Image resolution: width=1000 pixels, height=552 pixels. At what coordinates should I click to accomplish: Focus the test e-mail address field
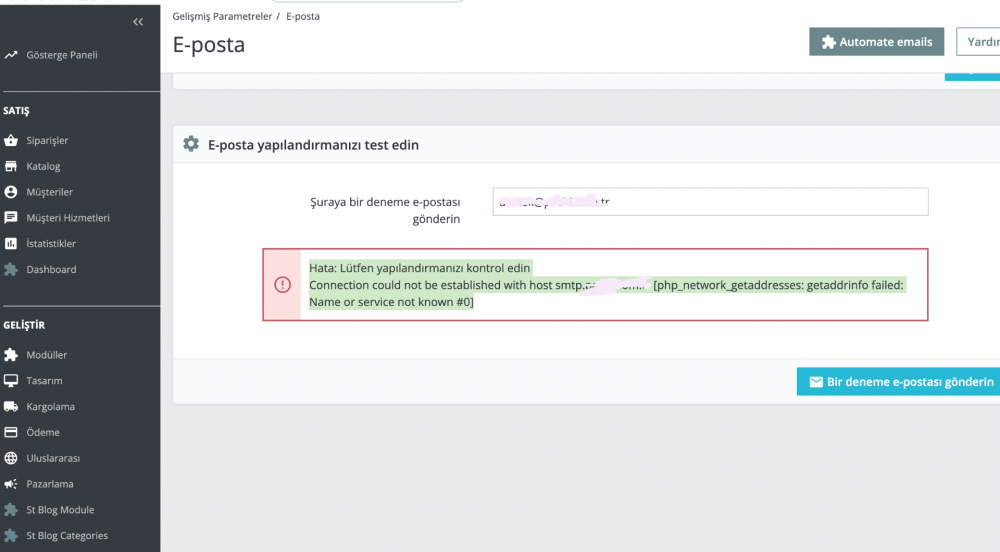pos(710,202)
